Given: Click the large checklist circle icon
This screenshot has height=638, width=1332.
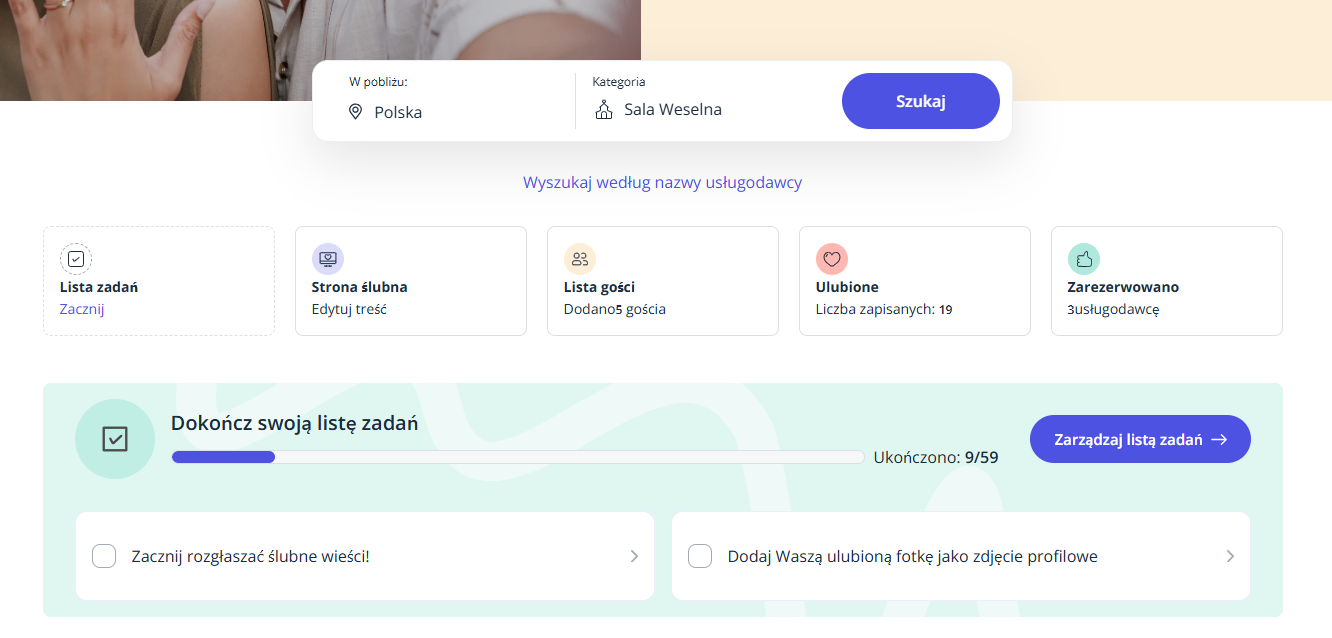Looking at the screenshot, I should [x=115, y=439].
